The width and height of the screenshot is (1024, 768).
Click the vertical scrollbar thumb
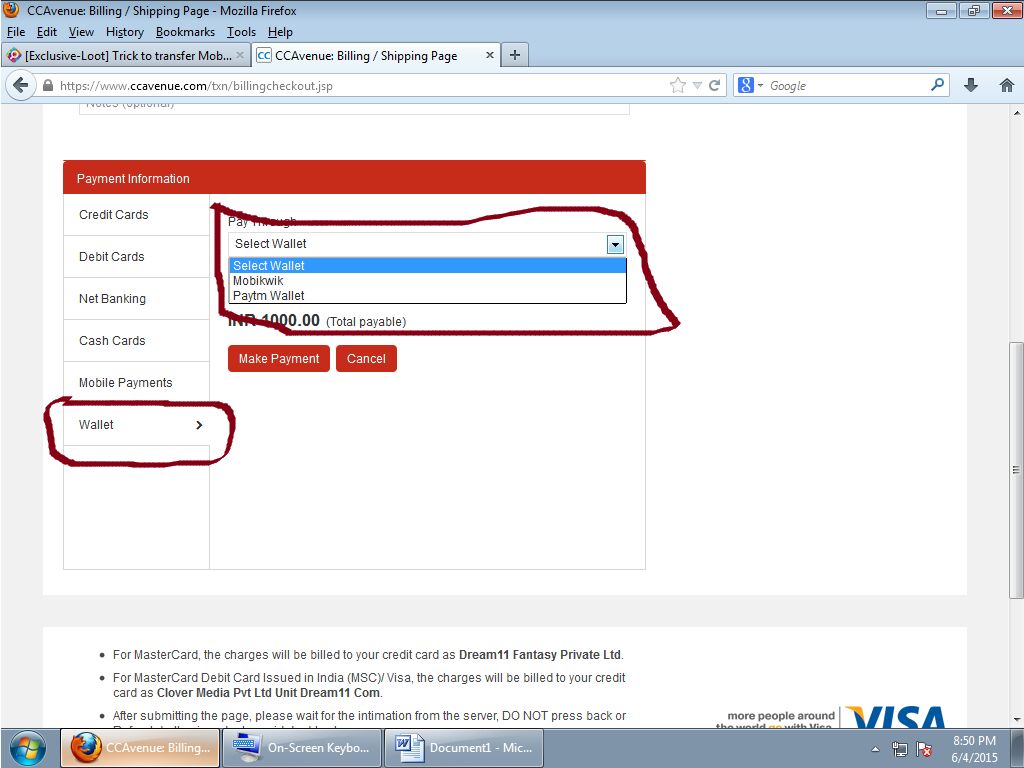pos(1016,470)
